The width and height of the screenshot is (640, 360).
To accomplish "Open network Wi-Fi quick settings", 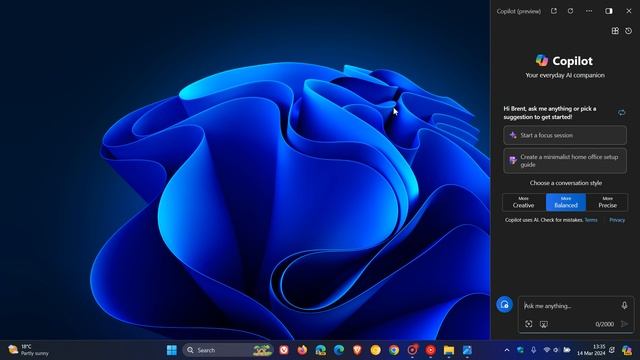I will tap(547, 350).
